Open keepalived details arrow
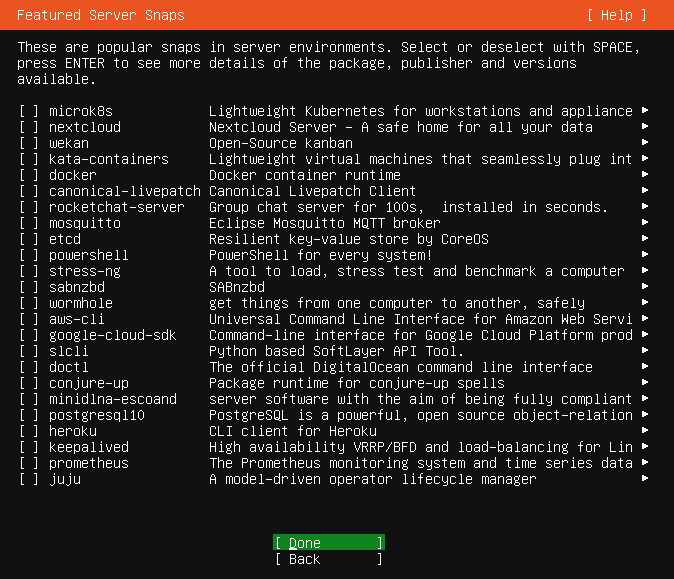Viewport: 674px width, 579px height. pyautogui.click(x=645, y=446)
